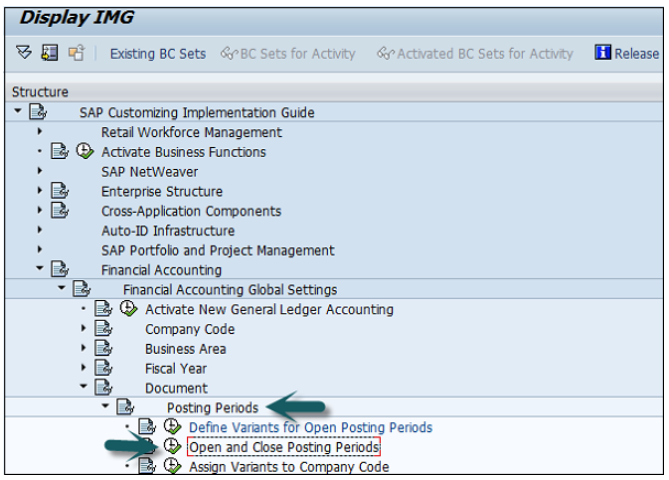Click BC Sets for Activity button
The width and height of the screenshot is (669, 480).
[289, 53]
